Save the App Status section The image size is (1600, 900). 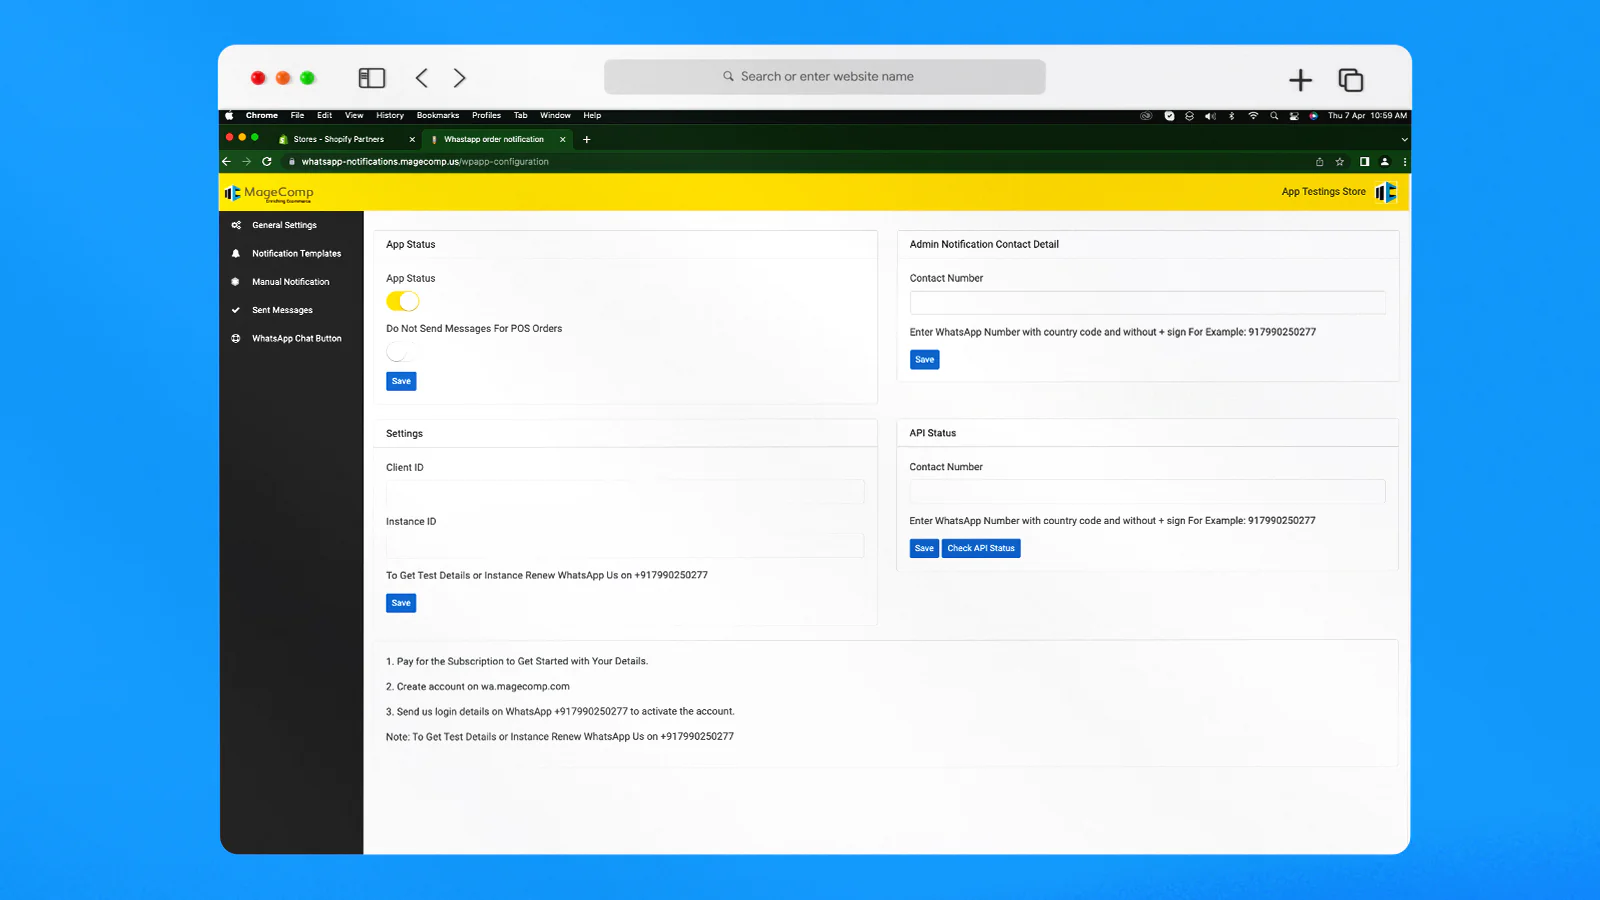[401, 381]
